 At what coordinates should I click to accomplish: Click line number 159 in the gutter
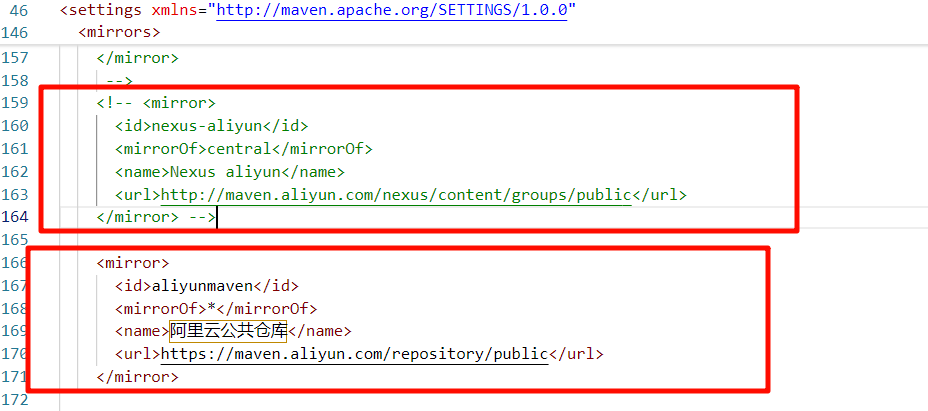click(x=15, y=103)
